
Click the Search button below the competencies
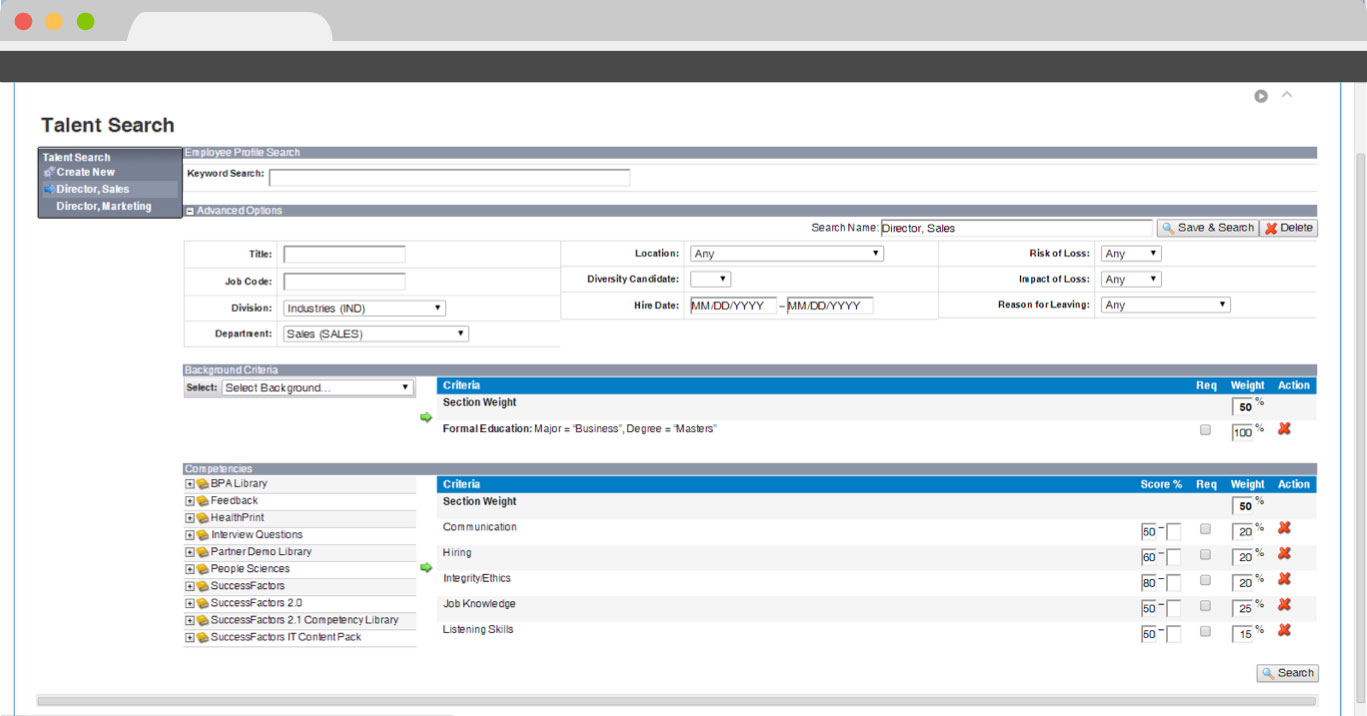coord(1288,673)
